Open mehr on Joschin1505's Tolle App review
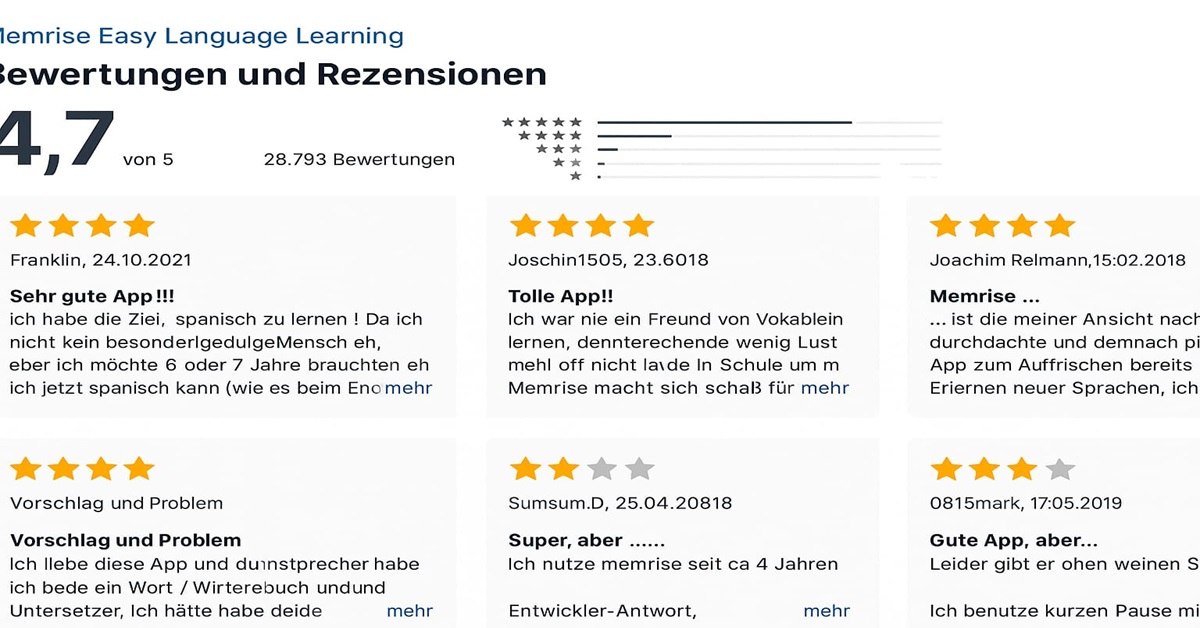The height and width of the screenshot is (628, 1200). (827, 388)
